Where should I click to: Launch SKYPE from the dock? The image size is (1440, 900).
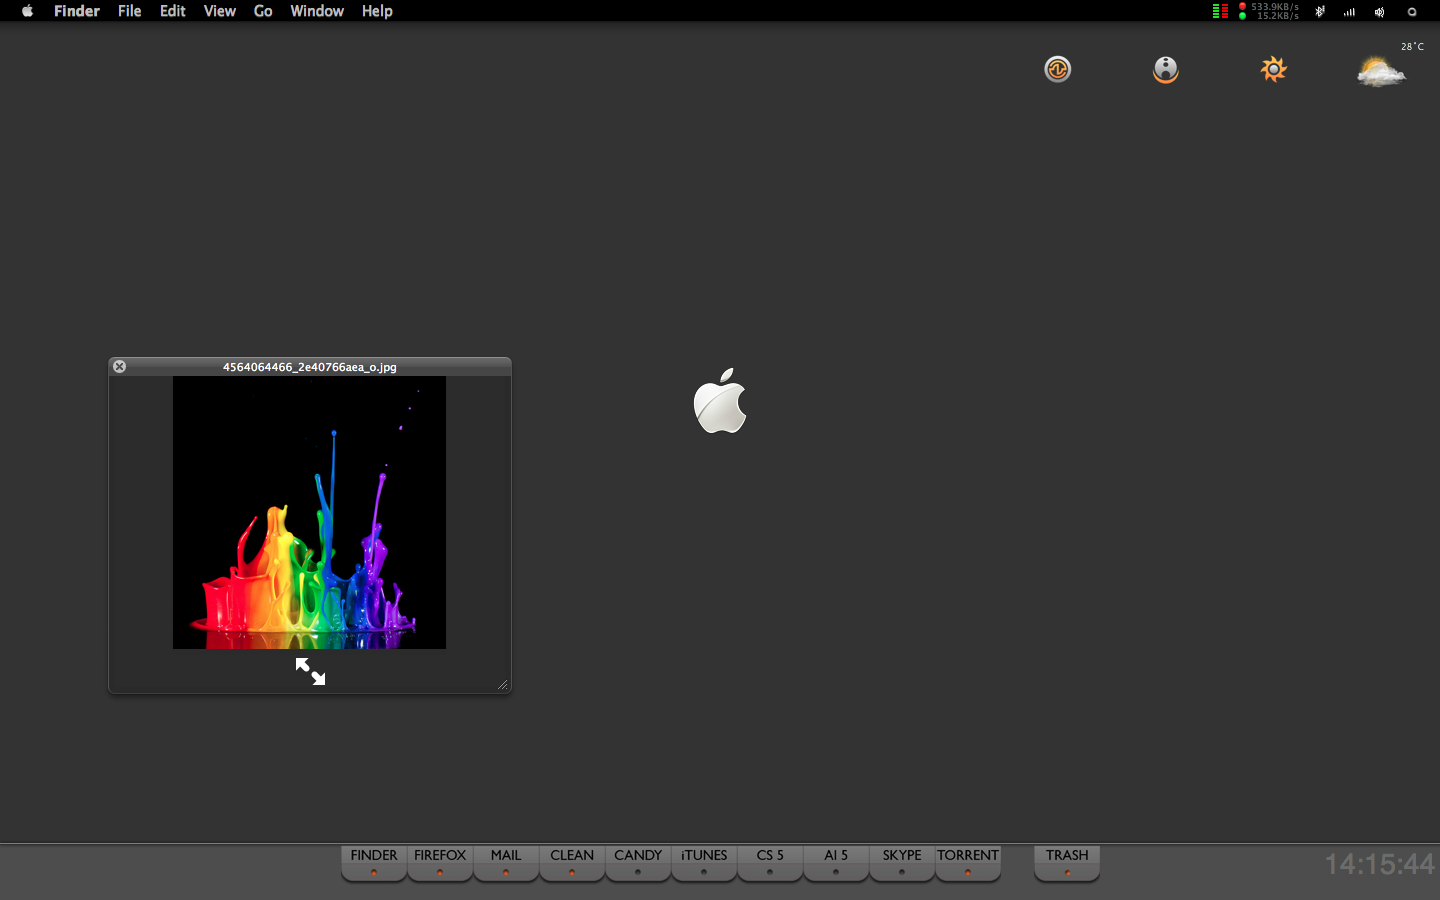tap(902, 863)
